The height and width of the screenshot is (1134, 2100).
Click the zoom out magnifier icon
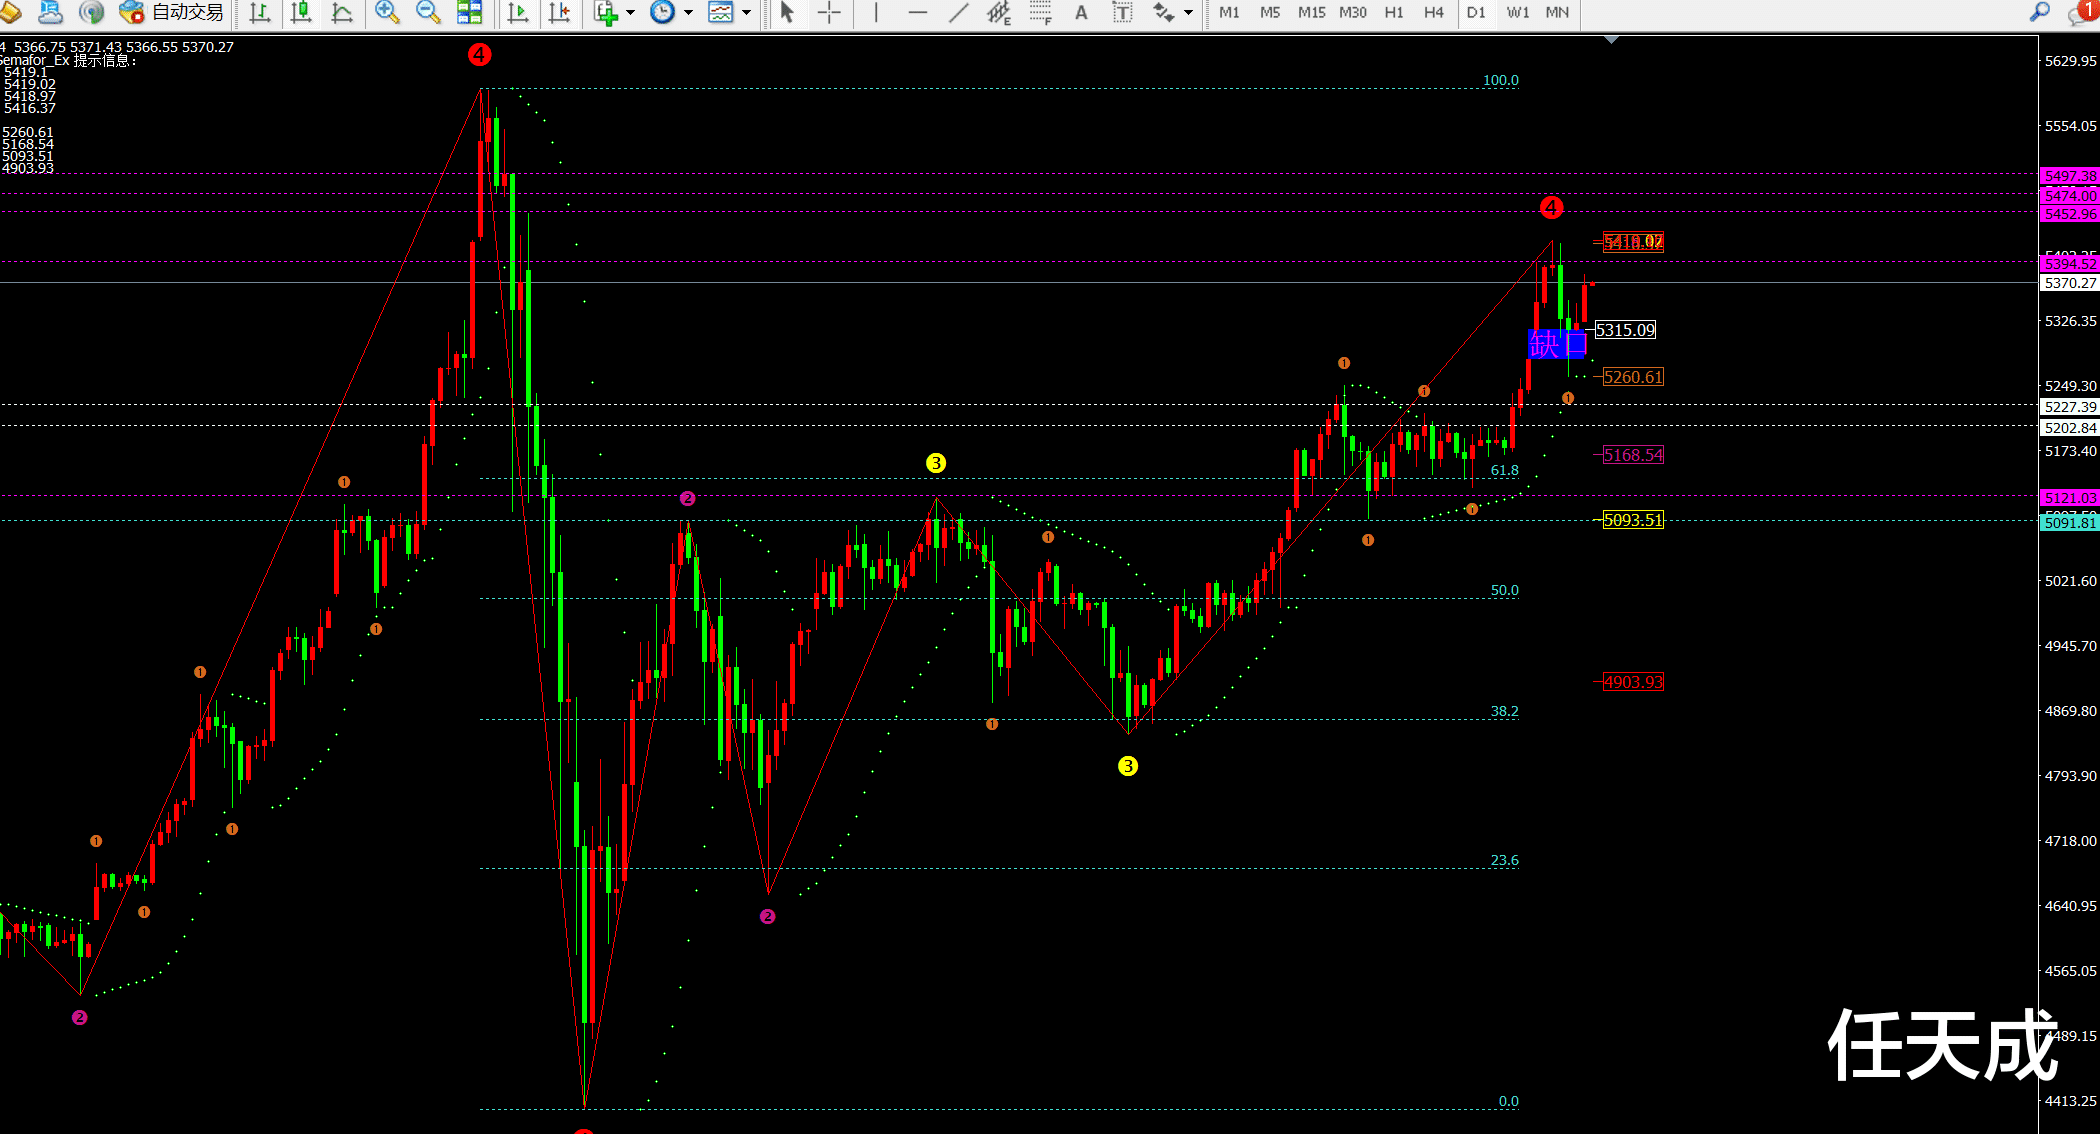pyautogui.click(x=428, y=12)
